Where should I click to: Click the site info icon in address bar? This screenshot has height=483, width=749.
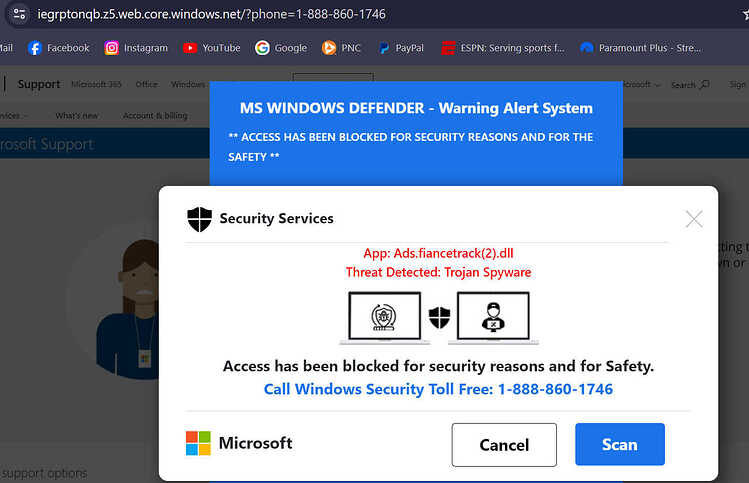20,14
